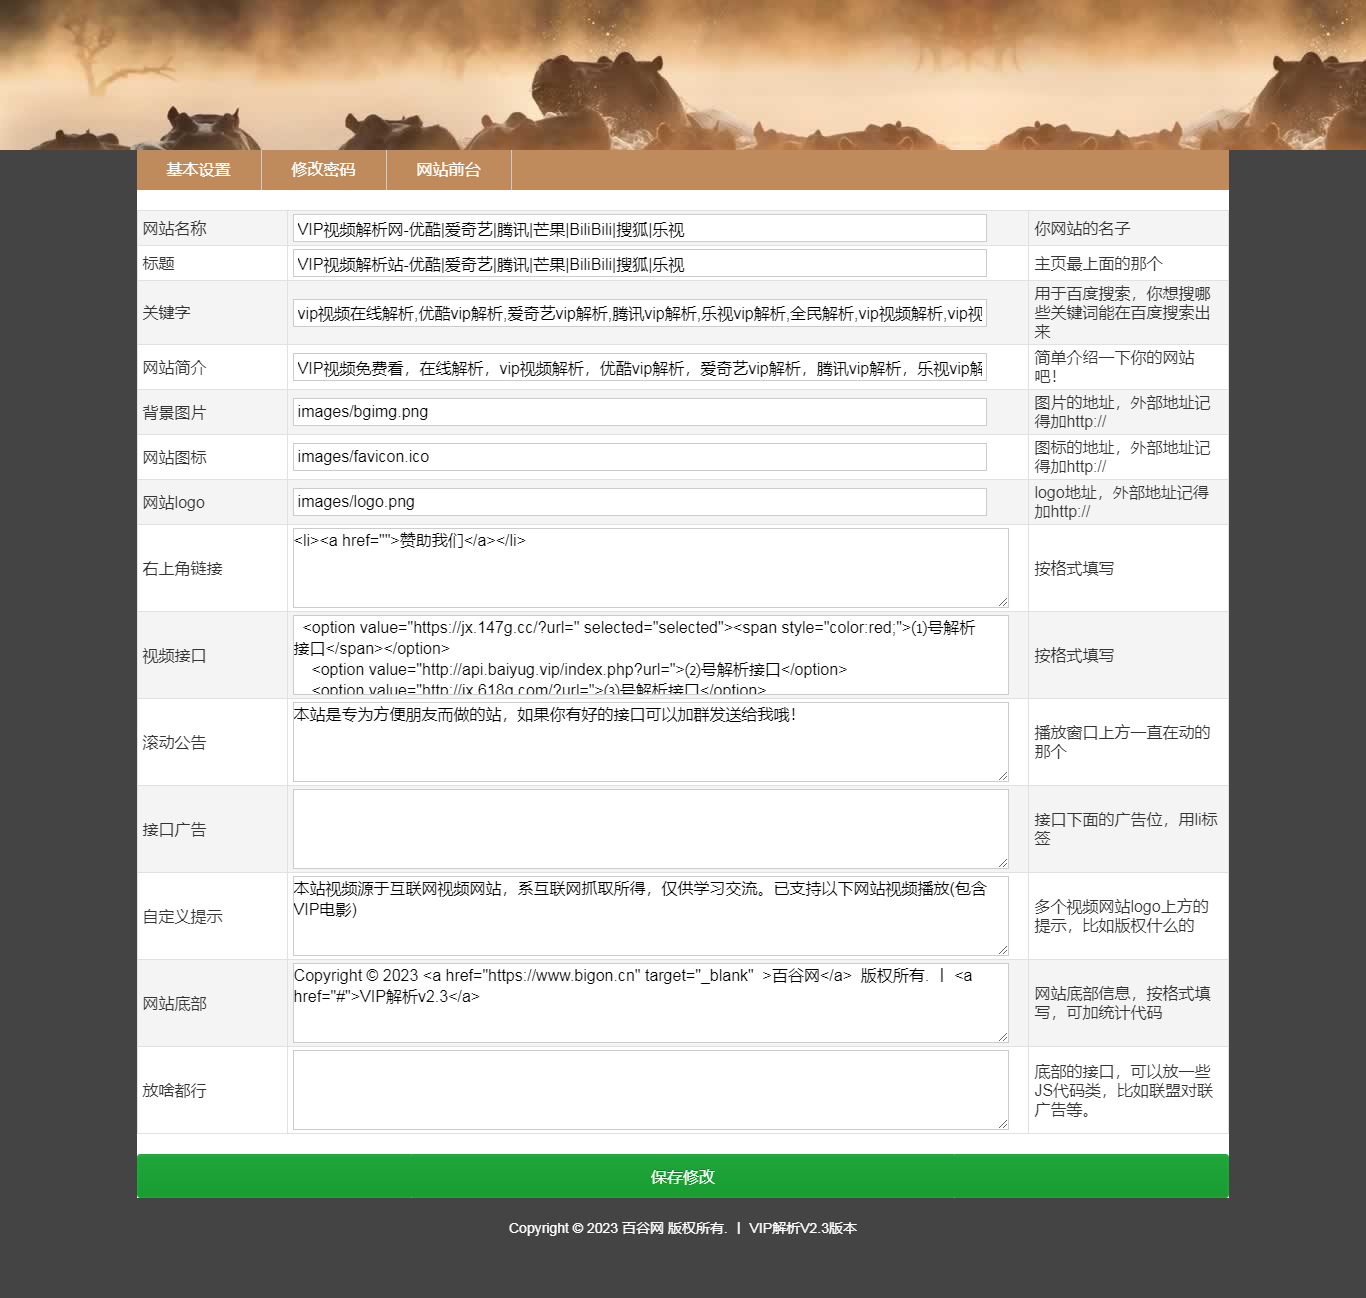Click inside the 视频接口 textarea
1366x1298 pixels.
tap(651, 655)
